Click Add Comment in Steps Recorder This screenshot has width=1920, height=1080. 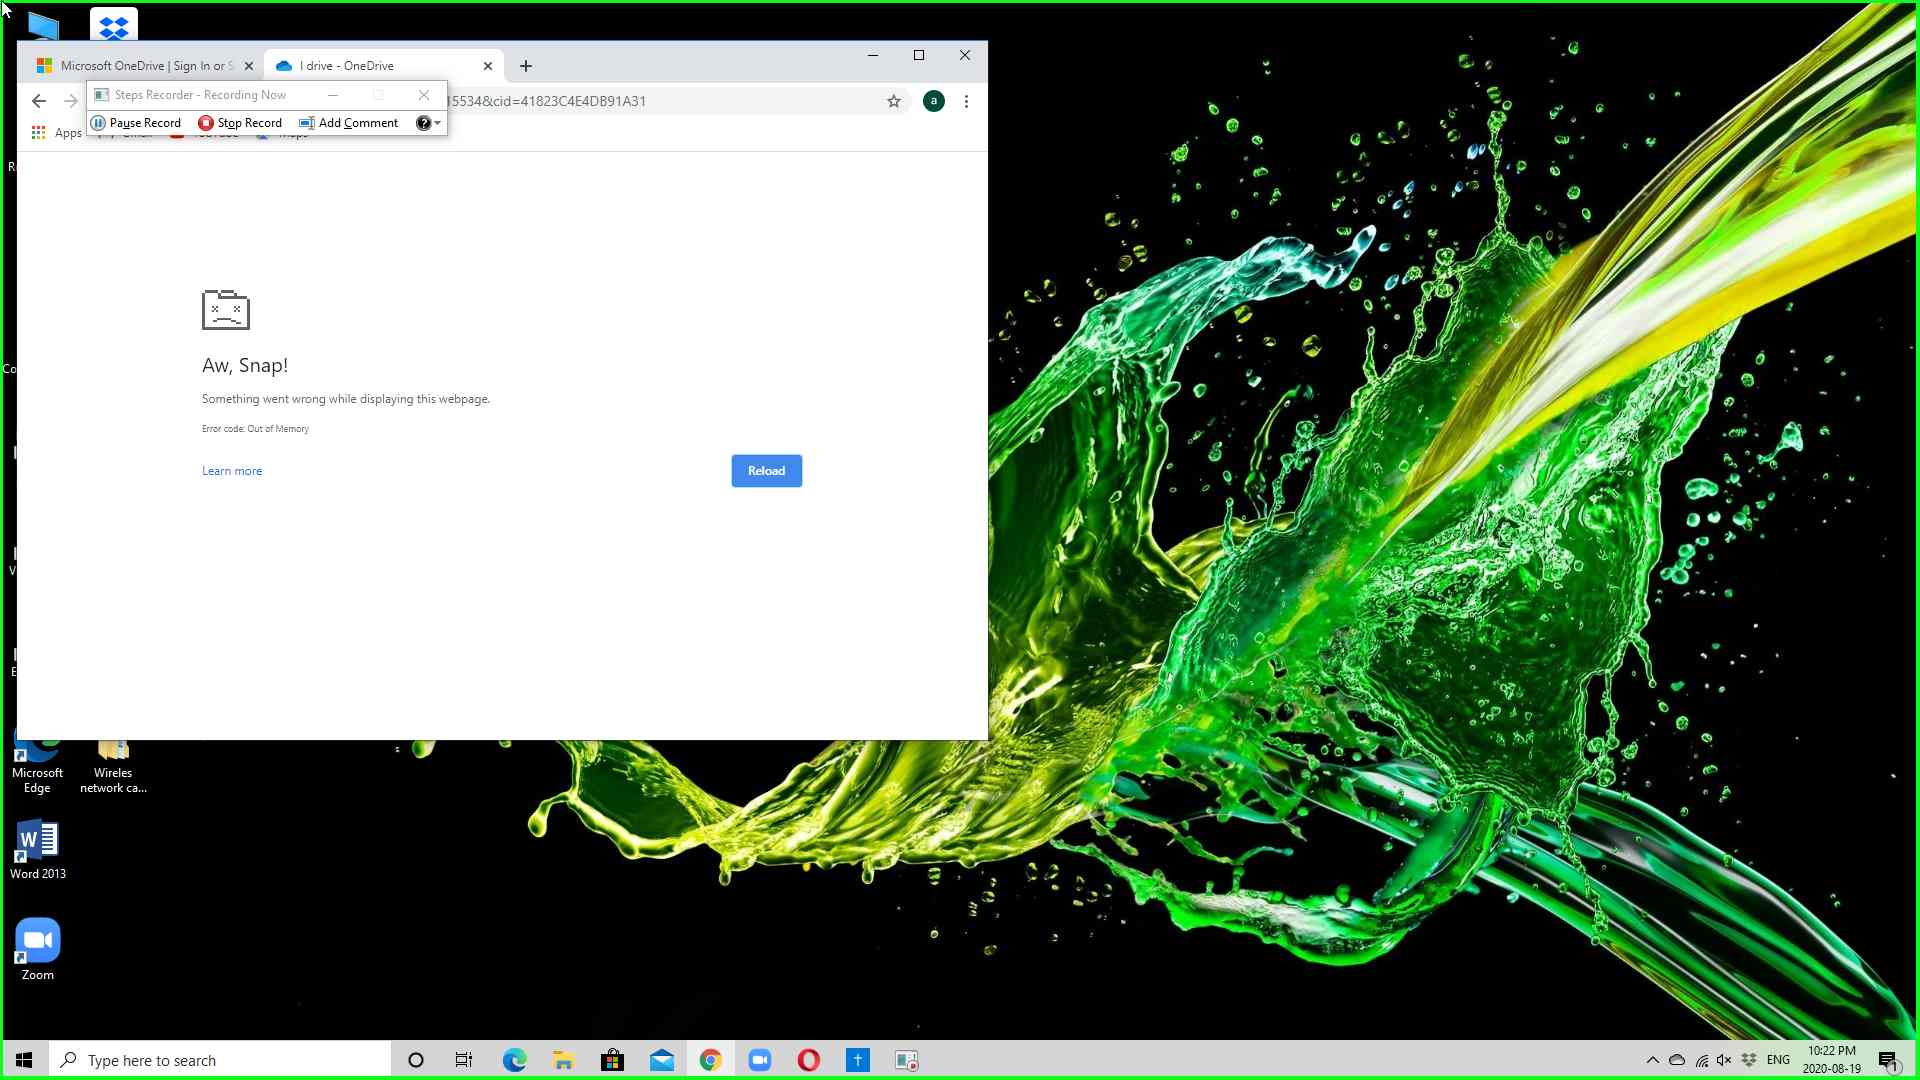(x=349, y=123)
